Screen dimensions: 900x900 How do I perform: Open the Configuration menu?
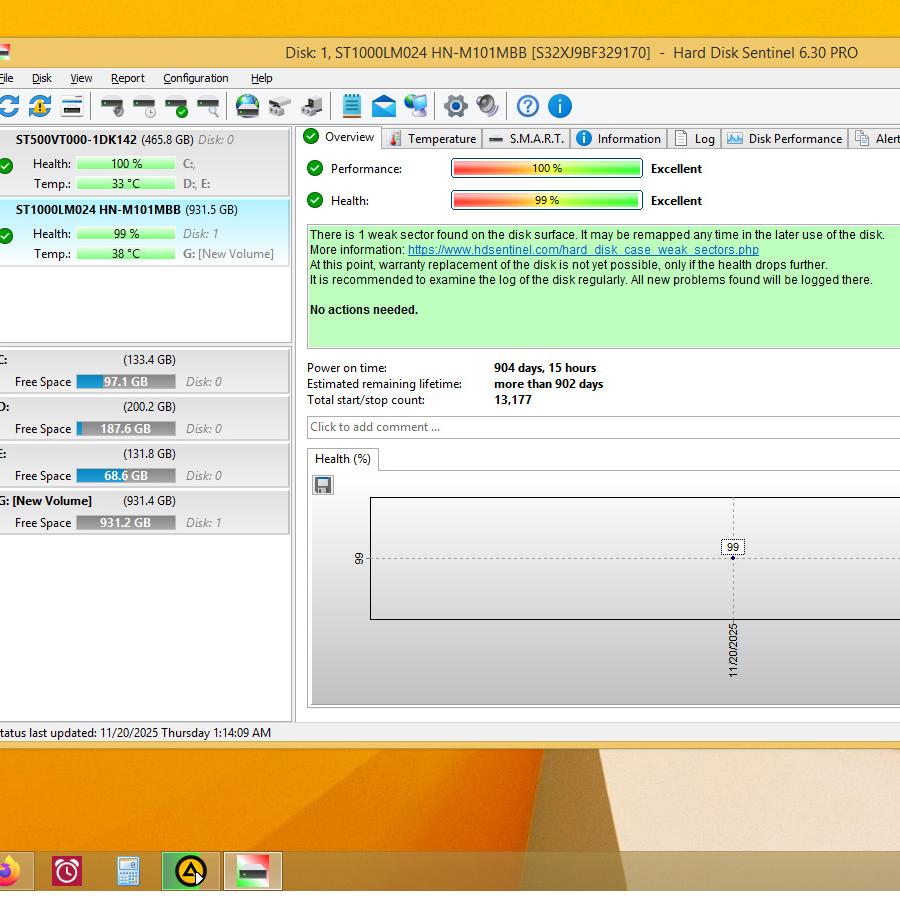(195, 78)
